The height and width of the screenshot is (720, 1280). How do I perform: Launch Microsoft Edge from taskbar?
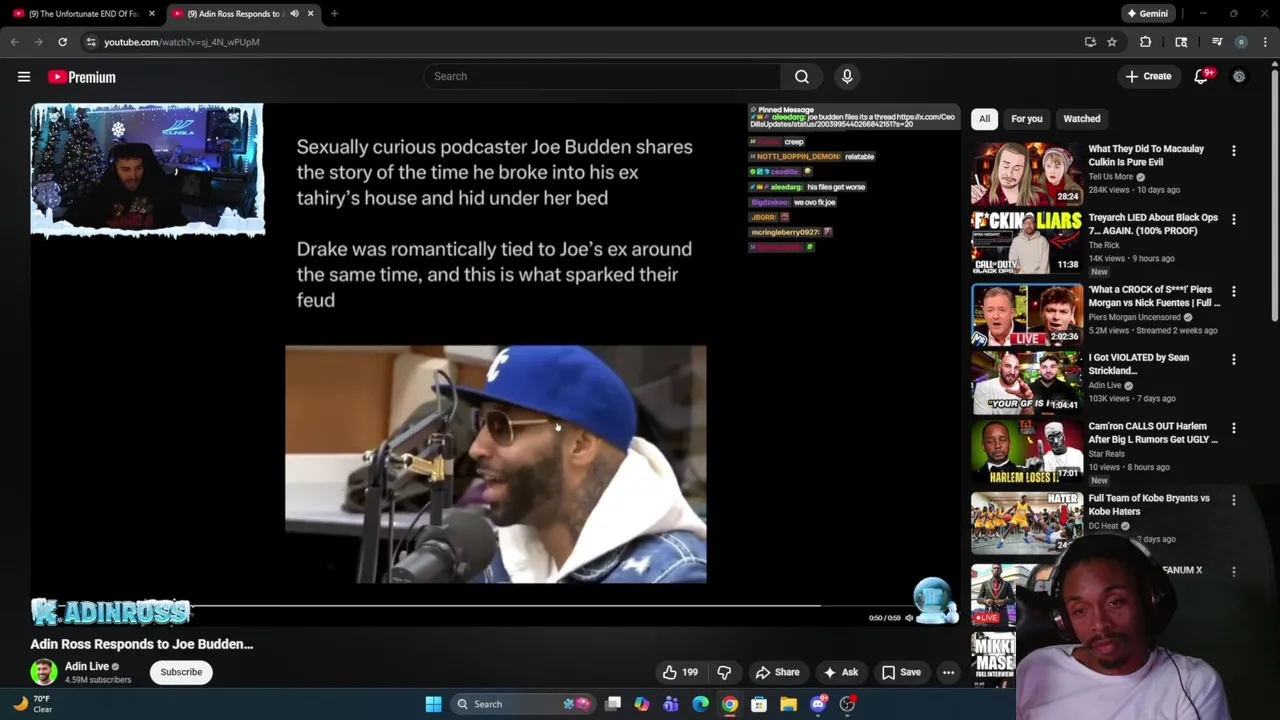[x=700, y=704]
